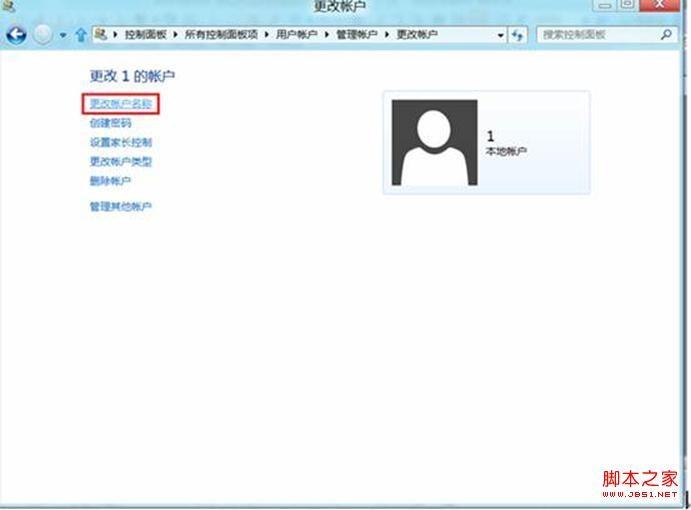Image resolution: width=691 pixels, height=510 pixels.
Task: Maximize the 更改帐户 window
Action: coord(627,4)
